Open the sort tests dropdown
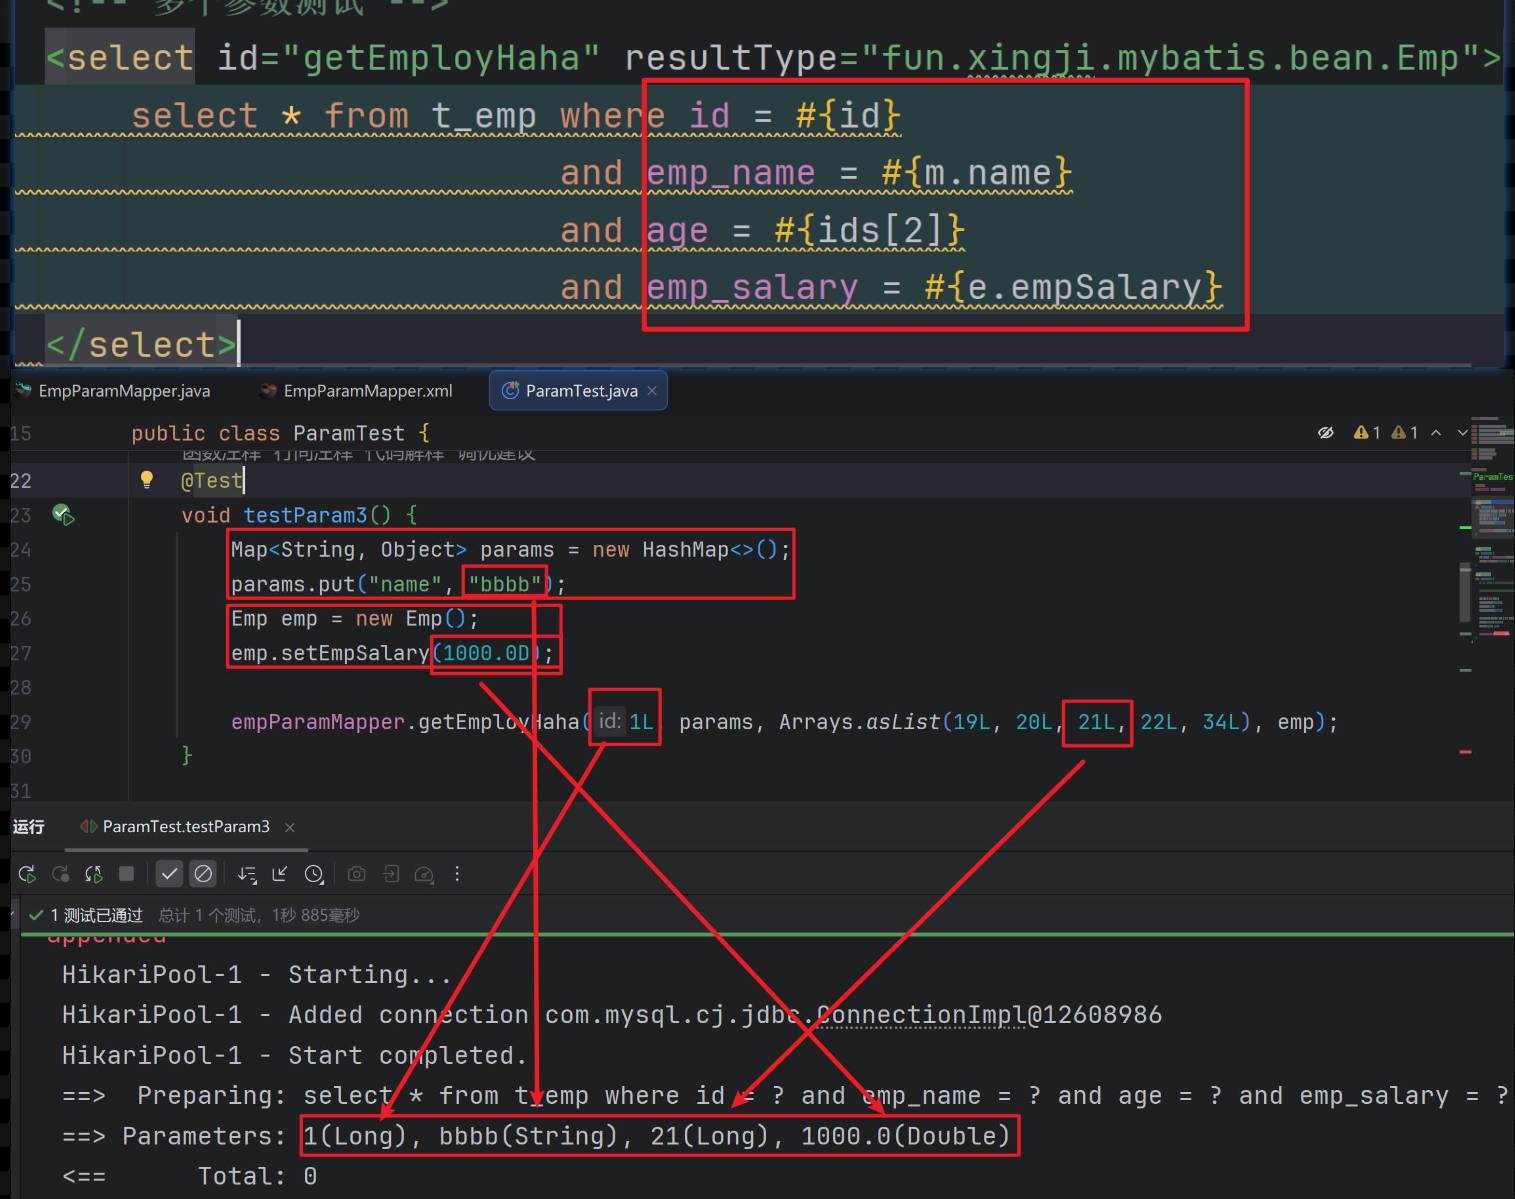The image size is (1515, 1199). [x=247, y=874]
